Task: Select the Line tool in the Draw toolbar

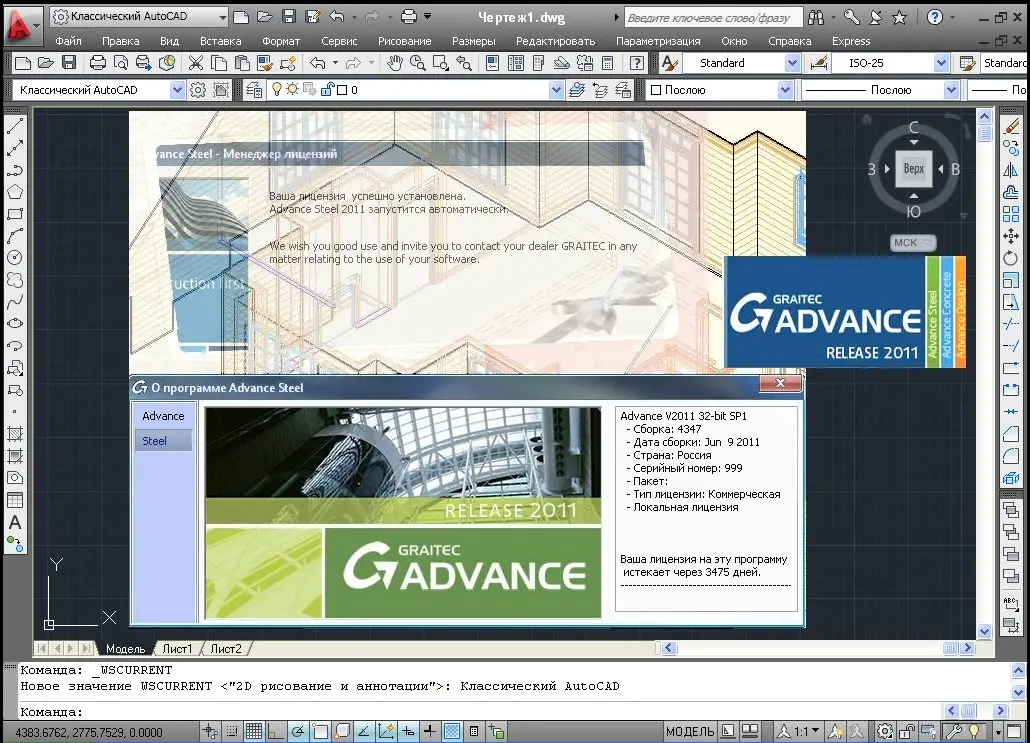Action: [14, 126]
